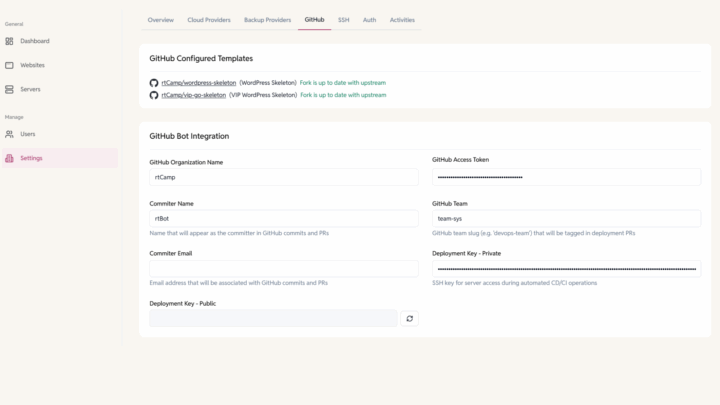Image resolution: width=720 pixels, height=405 pixels.
Task: Click the Servers stack icon in sidebar
Action: [9, 90]
